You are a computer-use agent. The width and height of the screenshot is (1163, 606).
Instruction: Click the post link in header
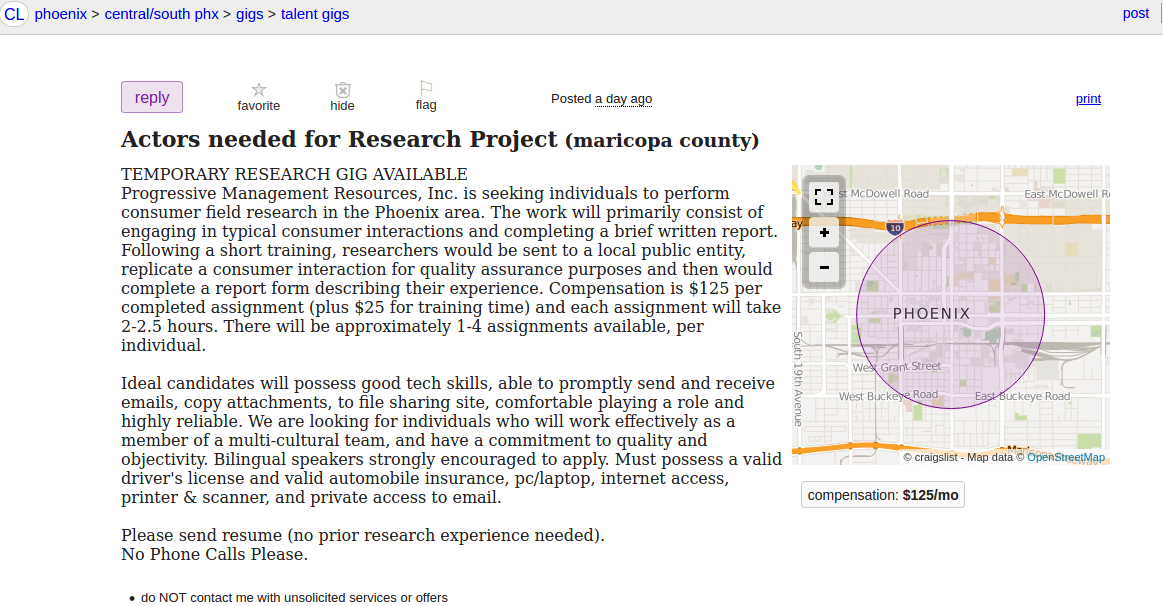coord(1136,13)
